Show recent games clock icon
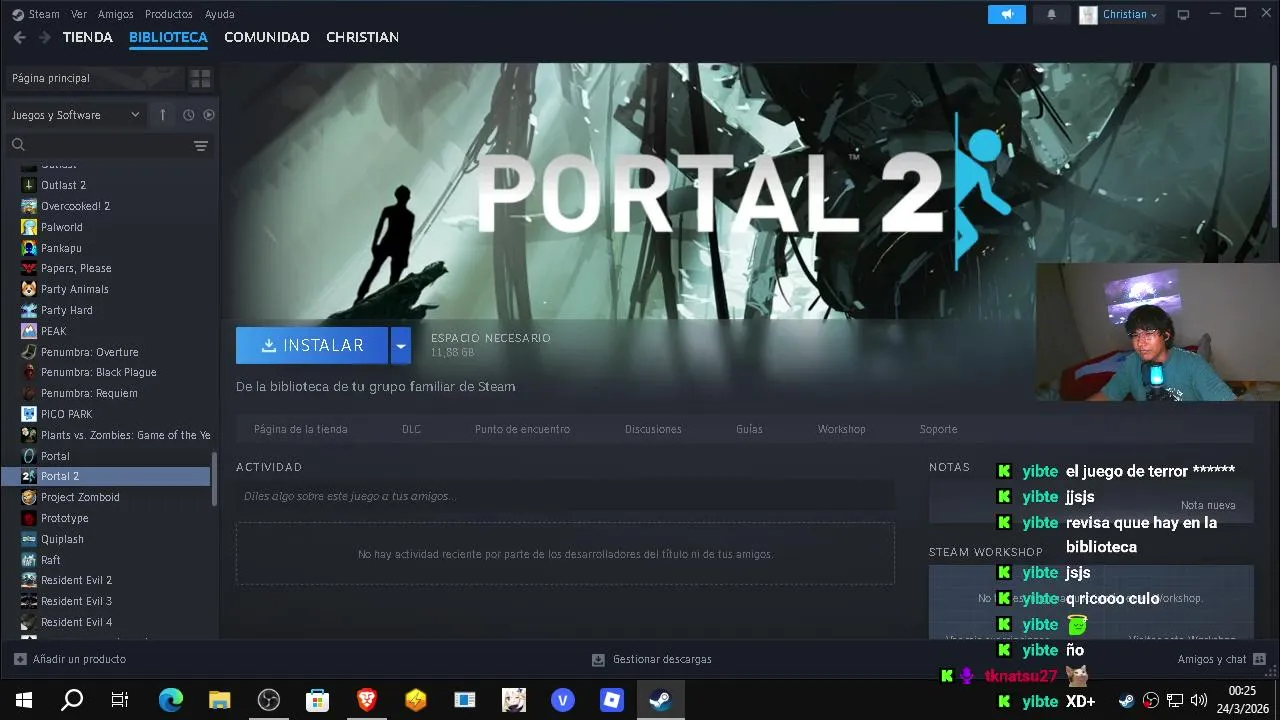 click(188, 115)
